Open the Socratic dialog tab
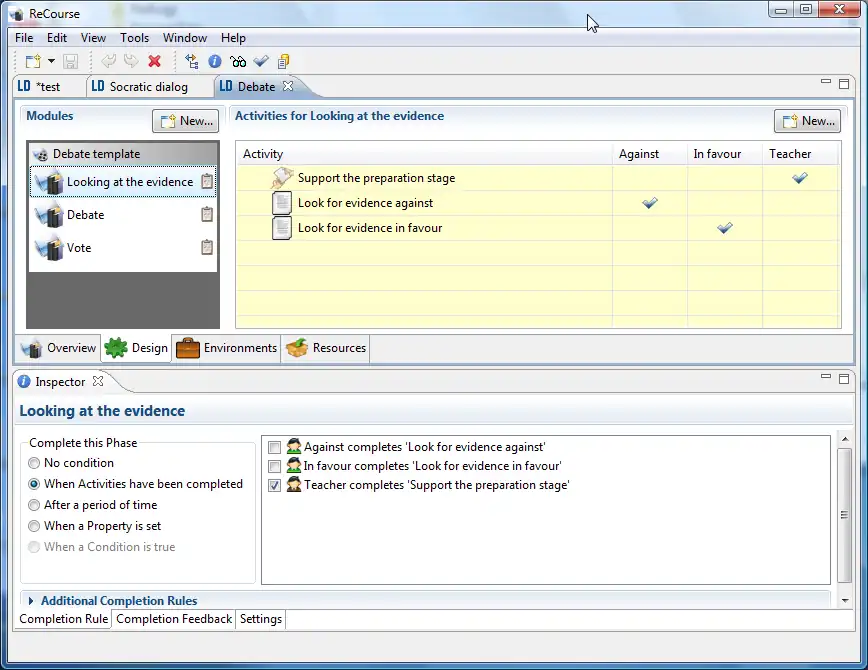The height and width of the screenshot is (670, 868). pos(148,87)
